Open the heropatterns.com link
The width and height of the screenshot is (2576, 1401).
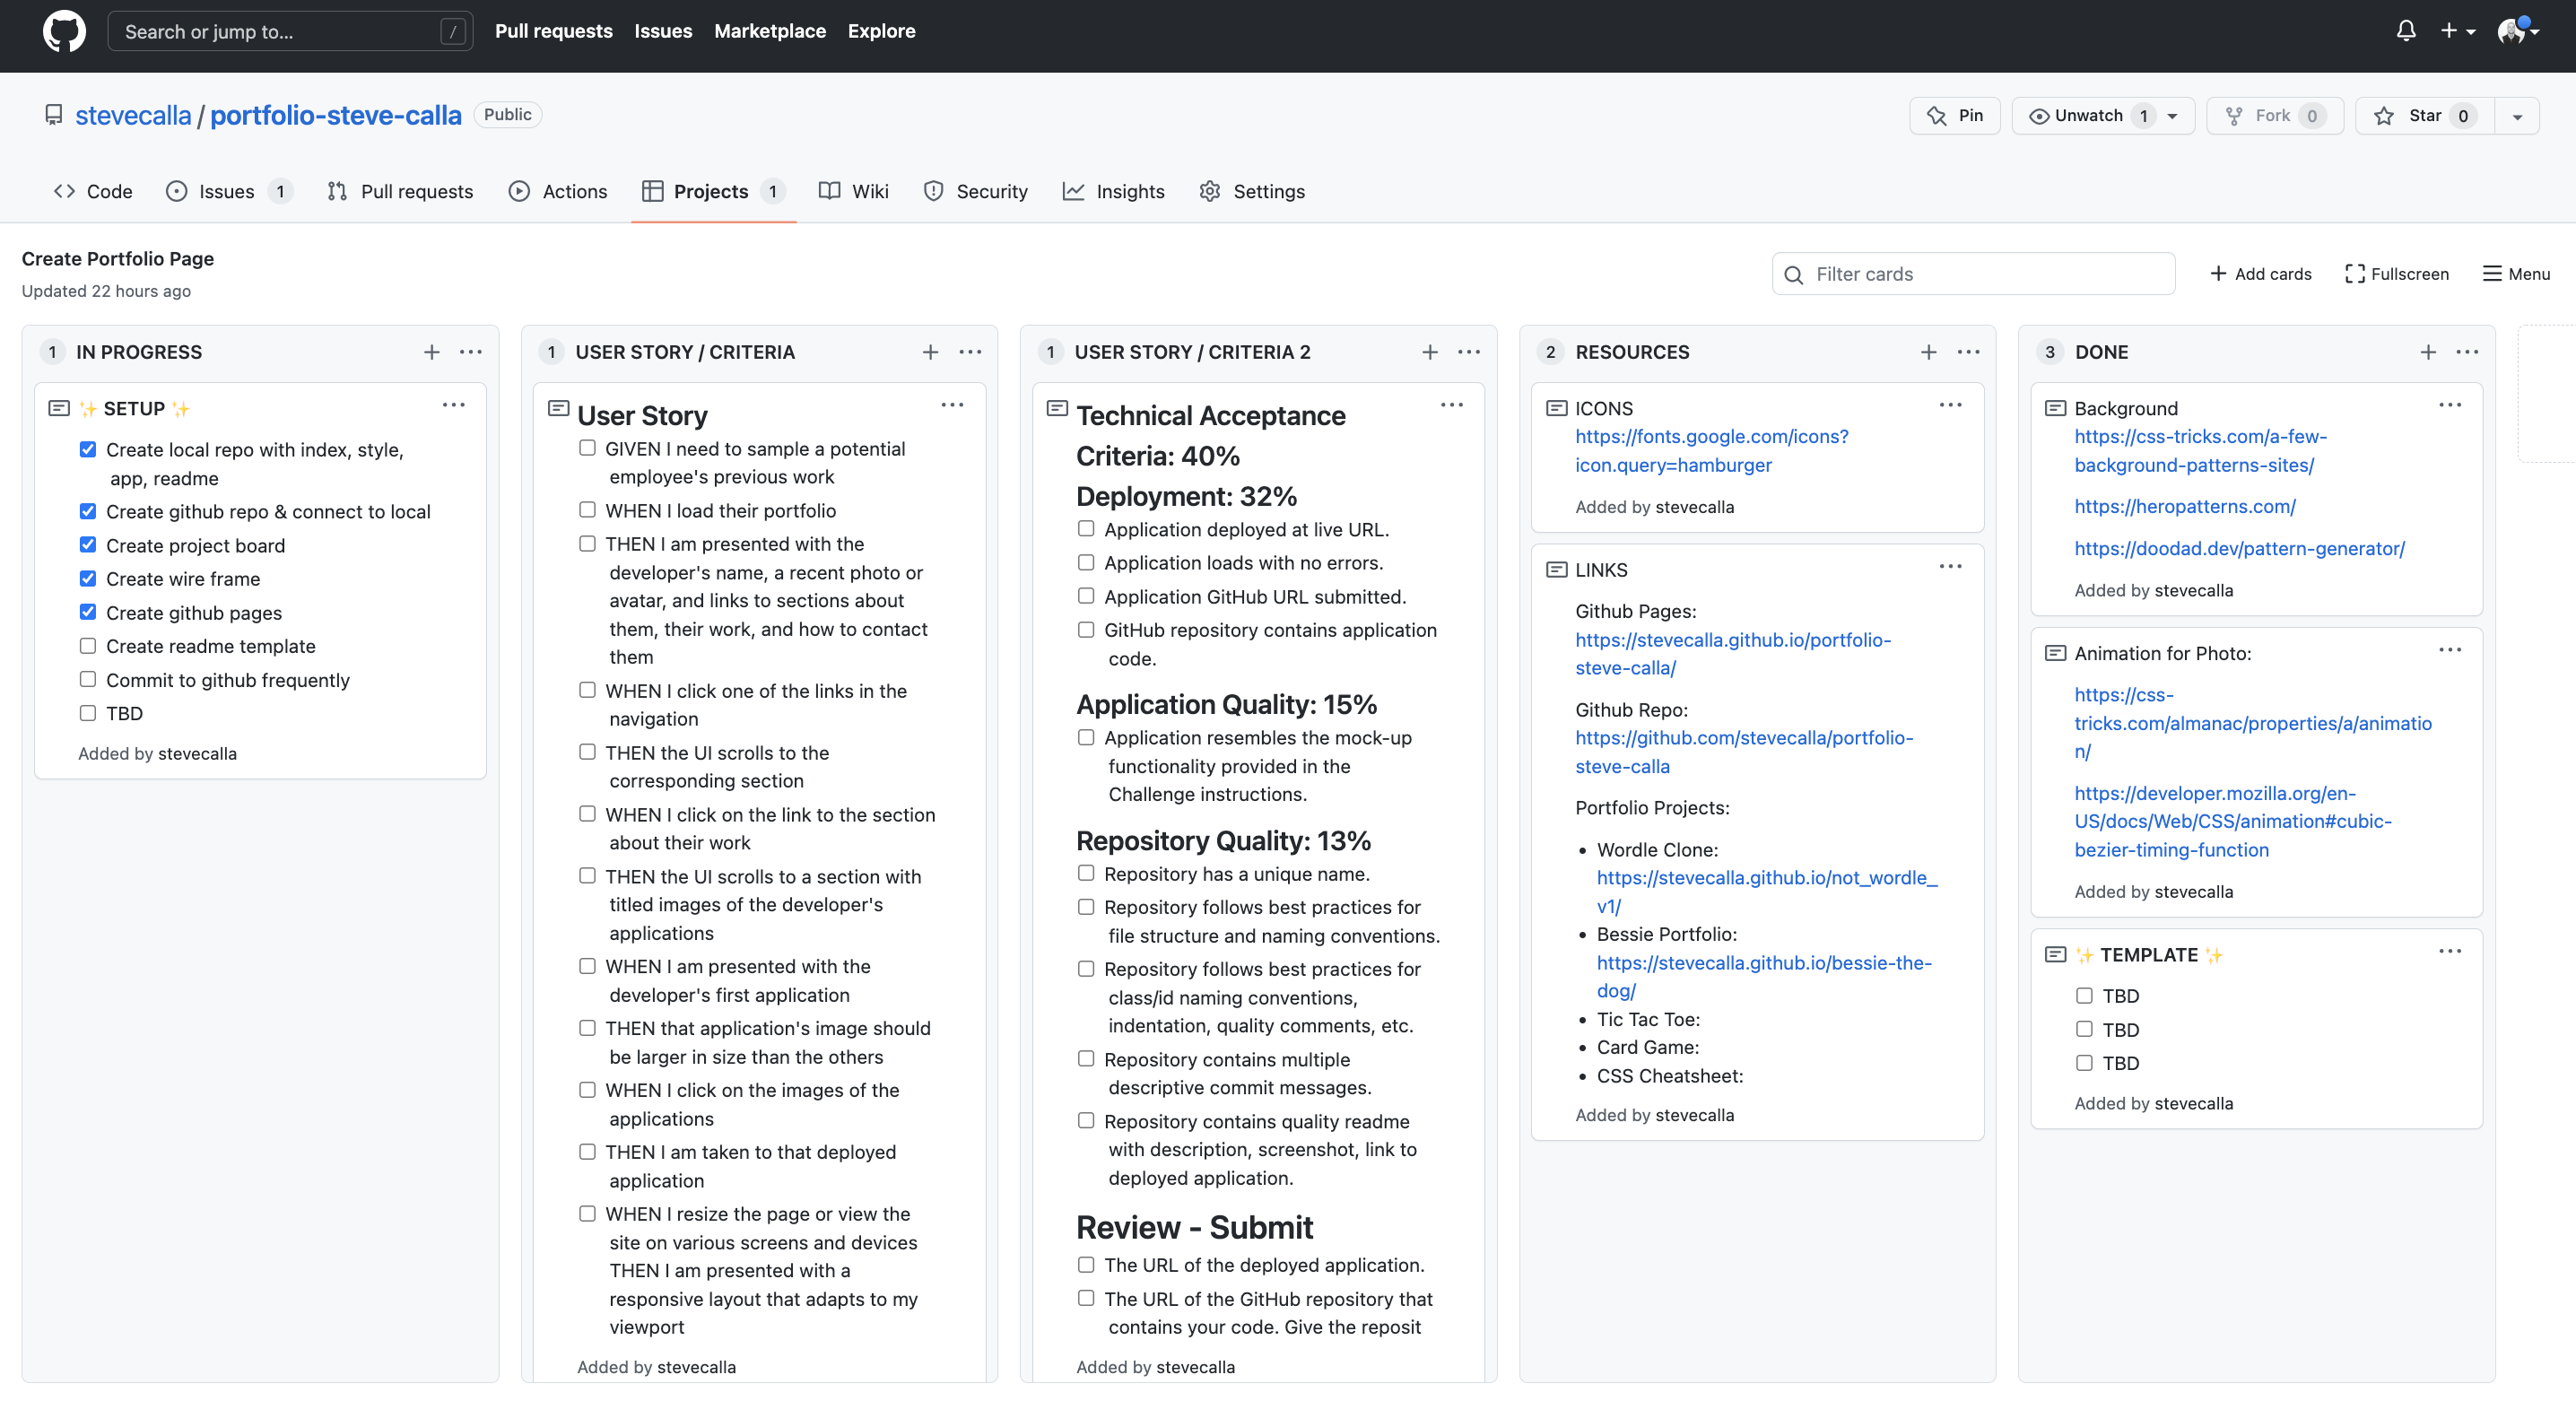(2185, 506)
